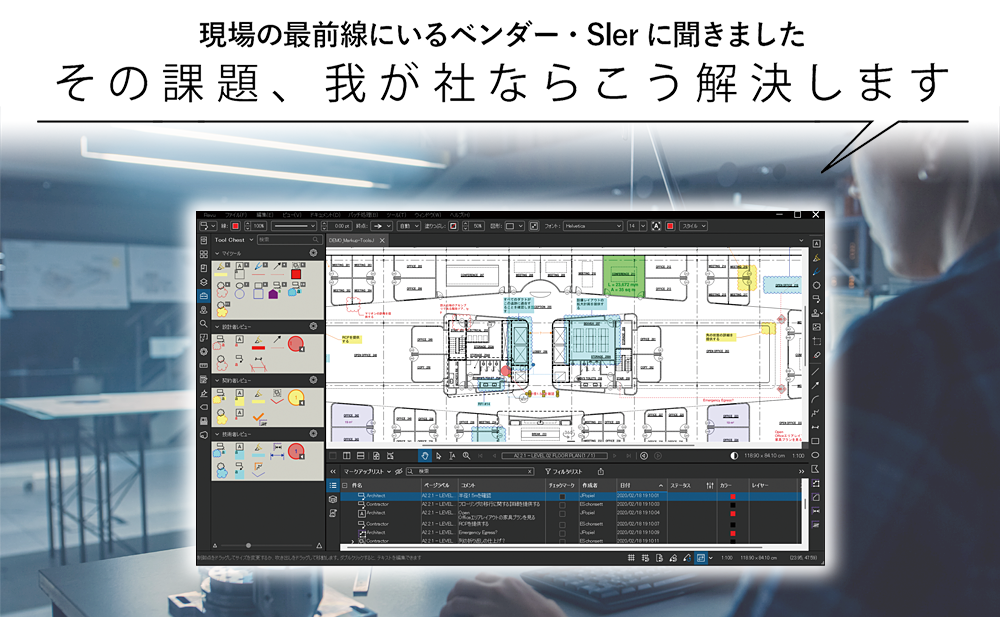1000x617 pixels.
Task: Open the マークアップリスト panel button
Action: (358, 469)
